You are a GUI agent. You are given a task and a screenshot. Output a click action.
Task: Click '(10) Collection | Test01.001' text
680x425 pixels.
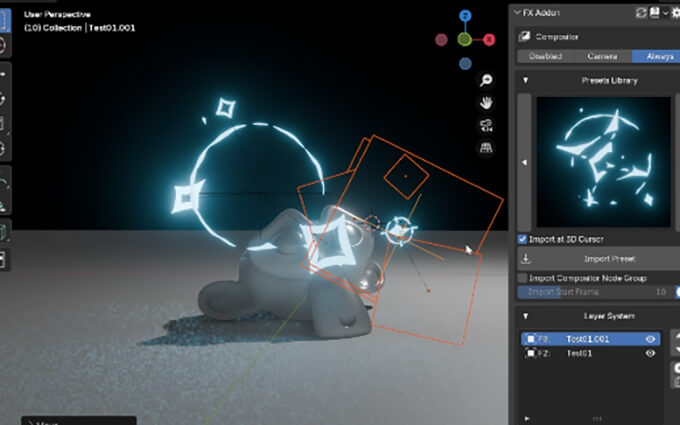(x=79, y=28)
